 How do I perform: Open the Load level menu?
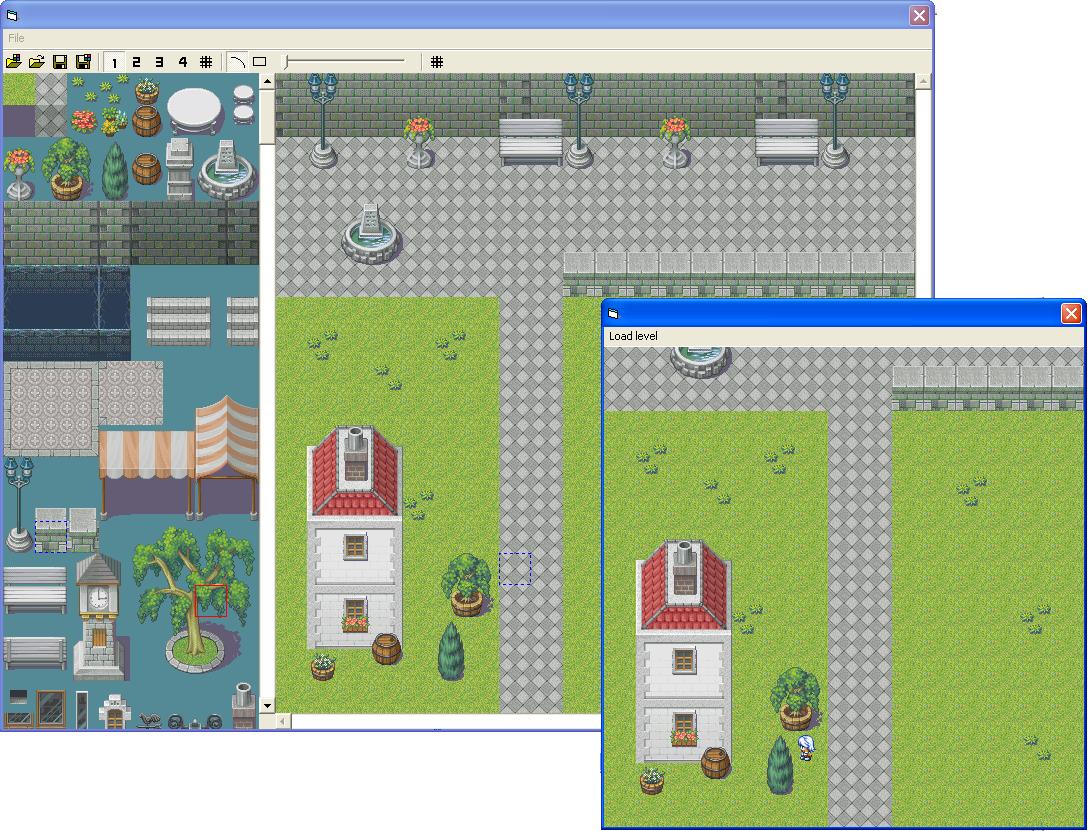point(633,336)
